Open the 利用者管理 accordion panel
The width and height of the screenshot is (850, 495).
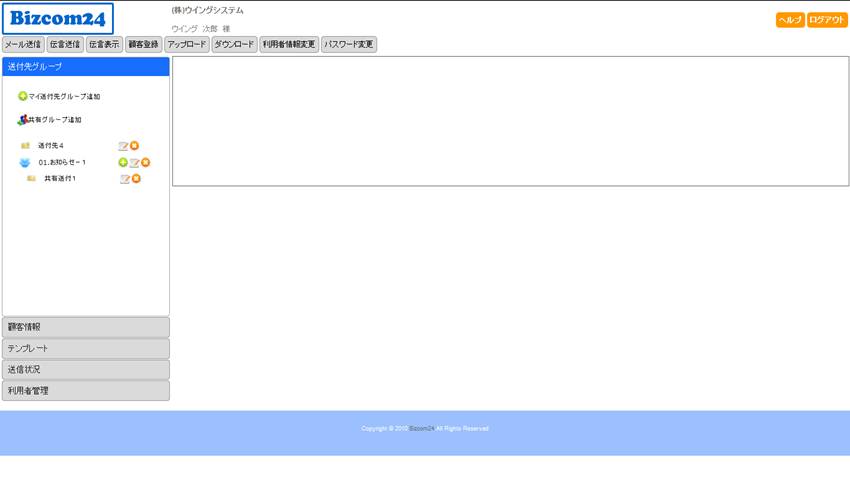pos(86,391)
